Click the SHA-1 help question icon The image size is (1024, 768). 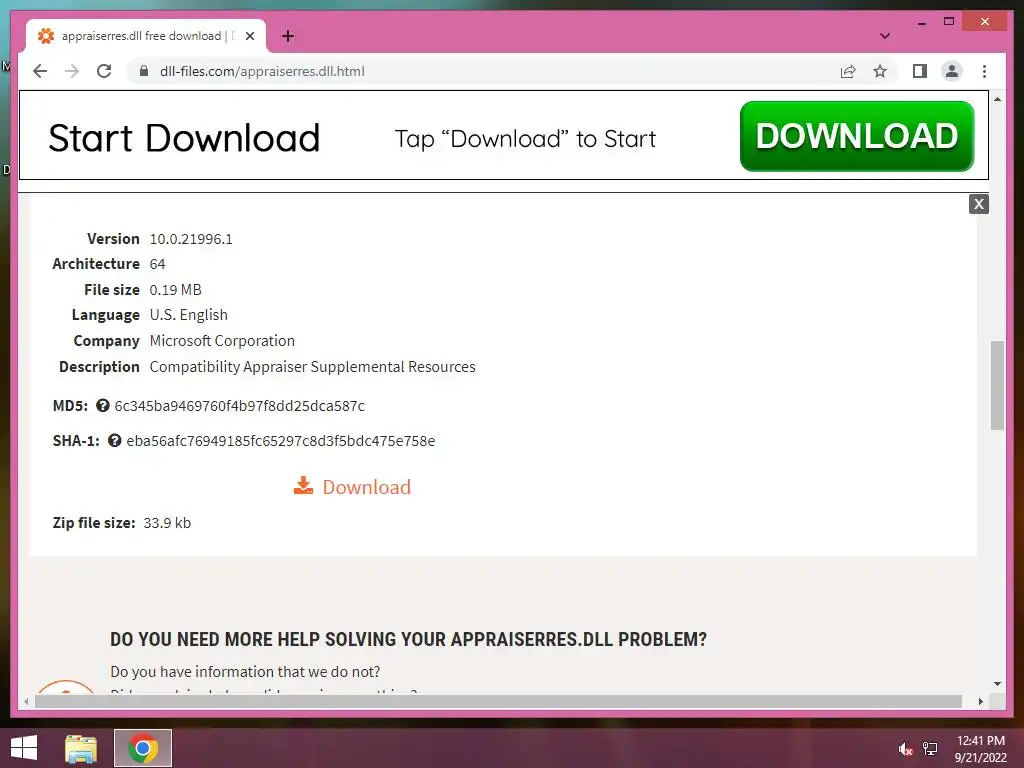(x=114, y=441)
